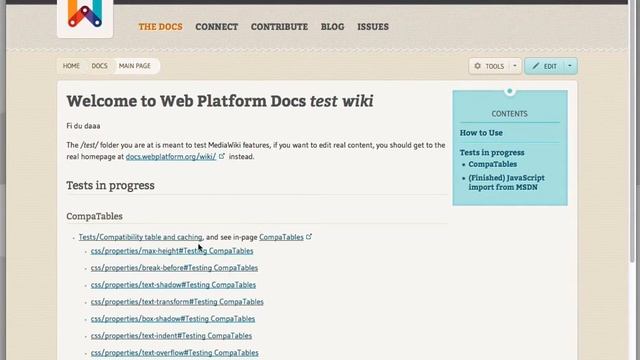Click external link icon after CompaTables link
The height and width of the screenshot is (360, 640).
[x=309, y=236]
